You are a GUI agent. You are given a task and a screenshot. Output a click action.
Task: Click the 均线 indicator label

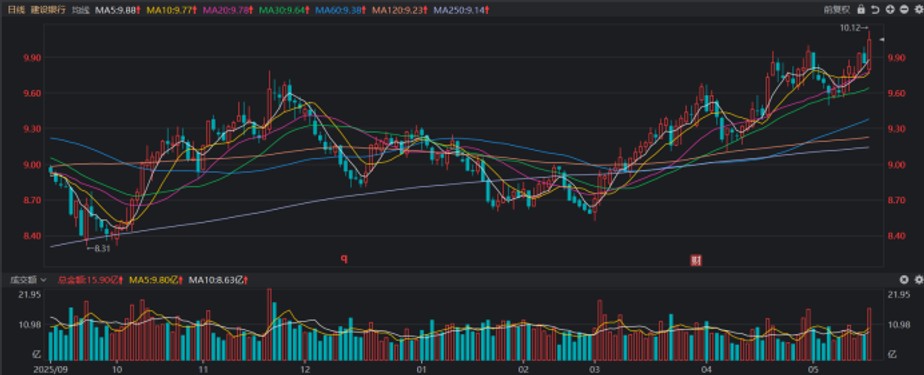[80, 10]
